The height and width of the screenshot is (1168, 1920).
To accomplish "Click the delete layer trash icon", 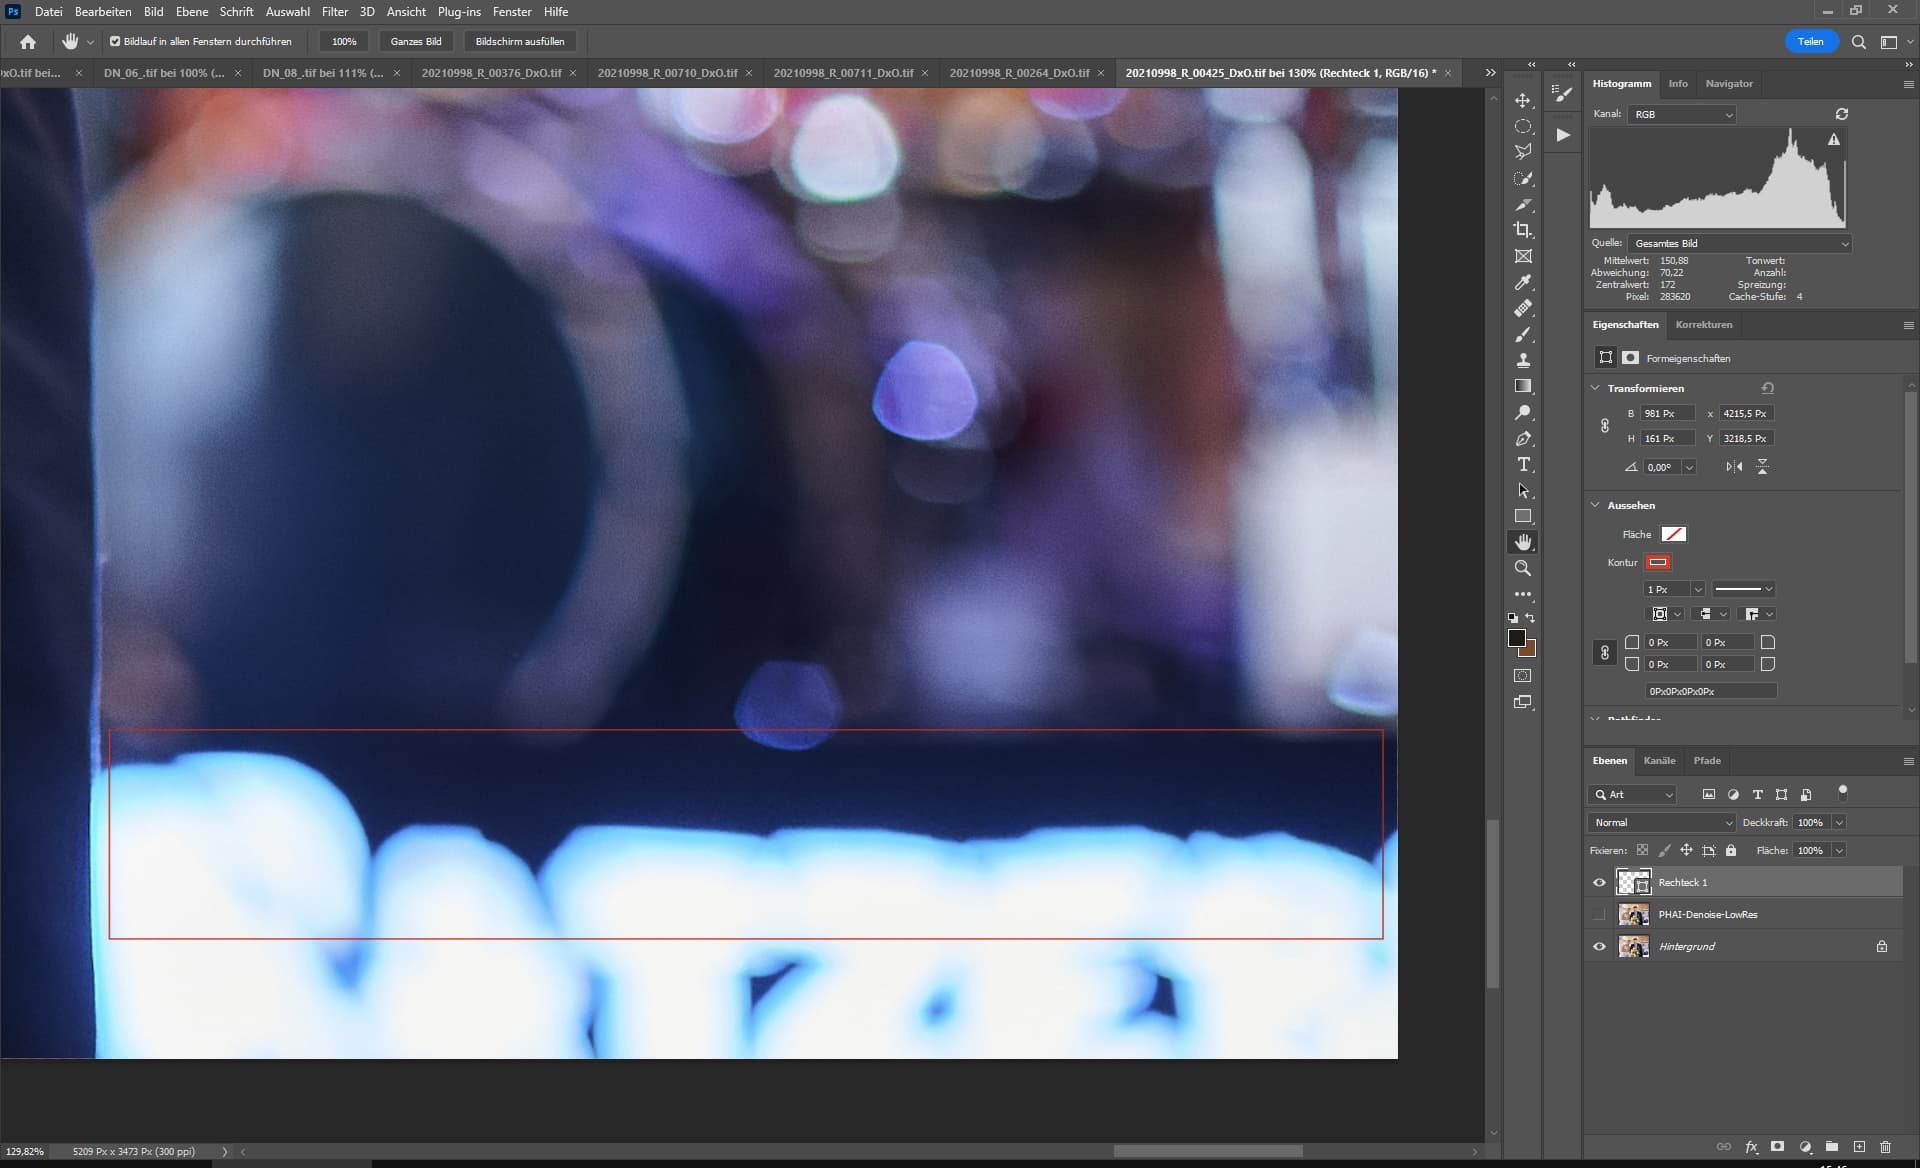I will coord(1885,1147).
